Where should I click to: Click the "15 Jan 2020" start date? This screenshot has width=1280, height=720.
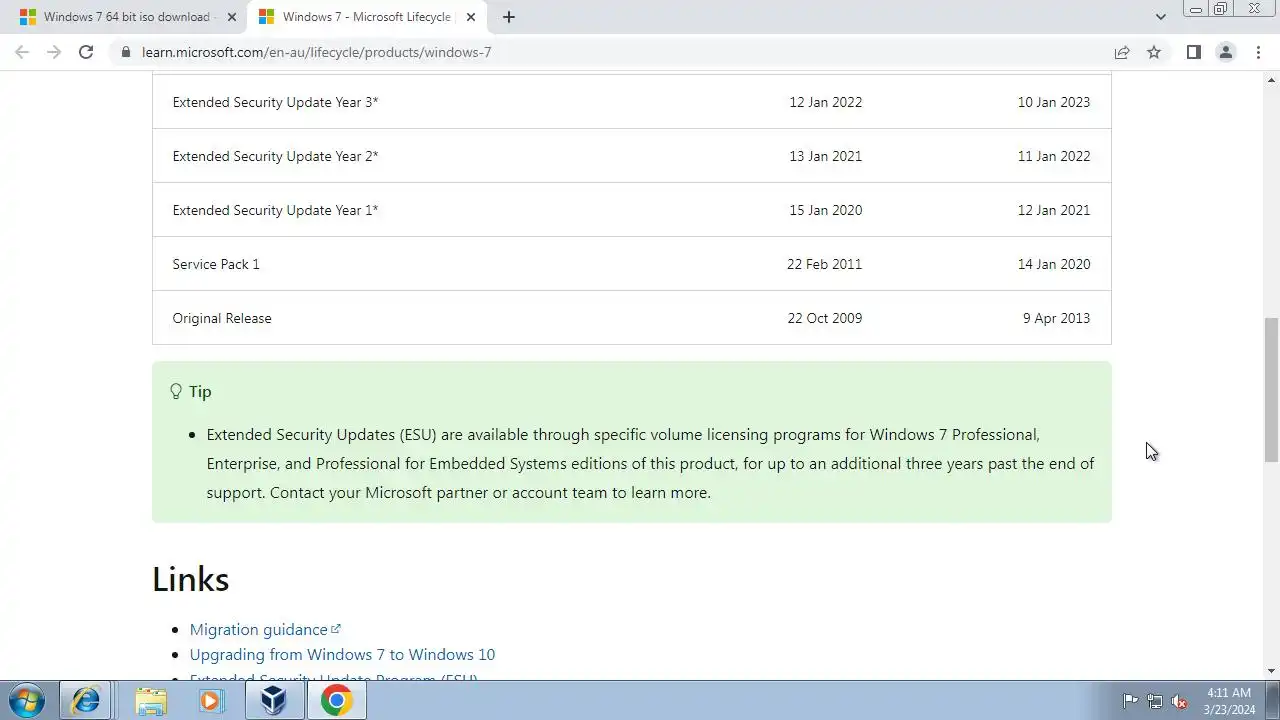coord(825,210)
